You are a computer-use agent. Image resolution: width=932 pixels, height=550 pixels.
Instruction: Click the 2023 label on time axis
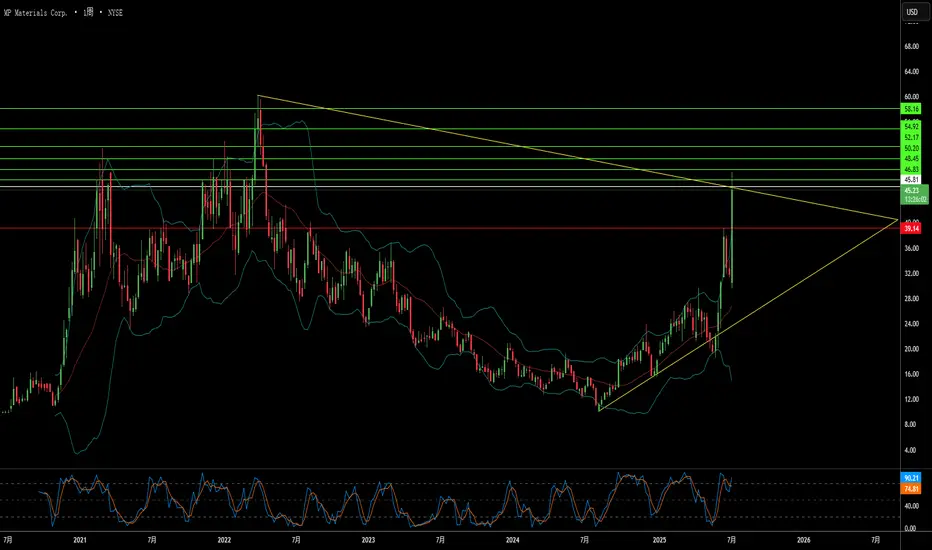pyautogui.click(x=368, y=540)
